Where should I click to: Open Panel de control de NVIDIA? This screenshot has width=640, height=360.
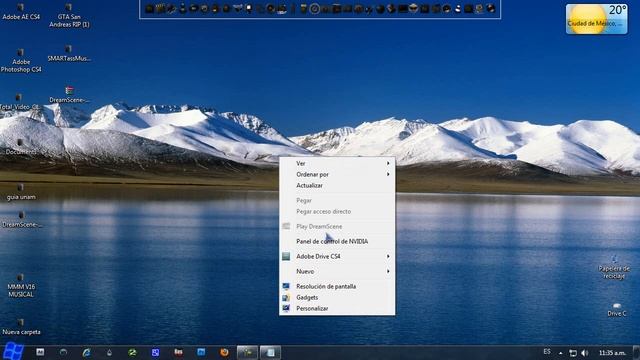point(337,241)
